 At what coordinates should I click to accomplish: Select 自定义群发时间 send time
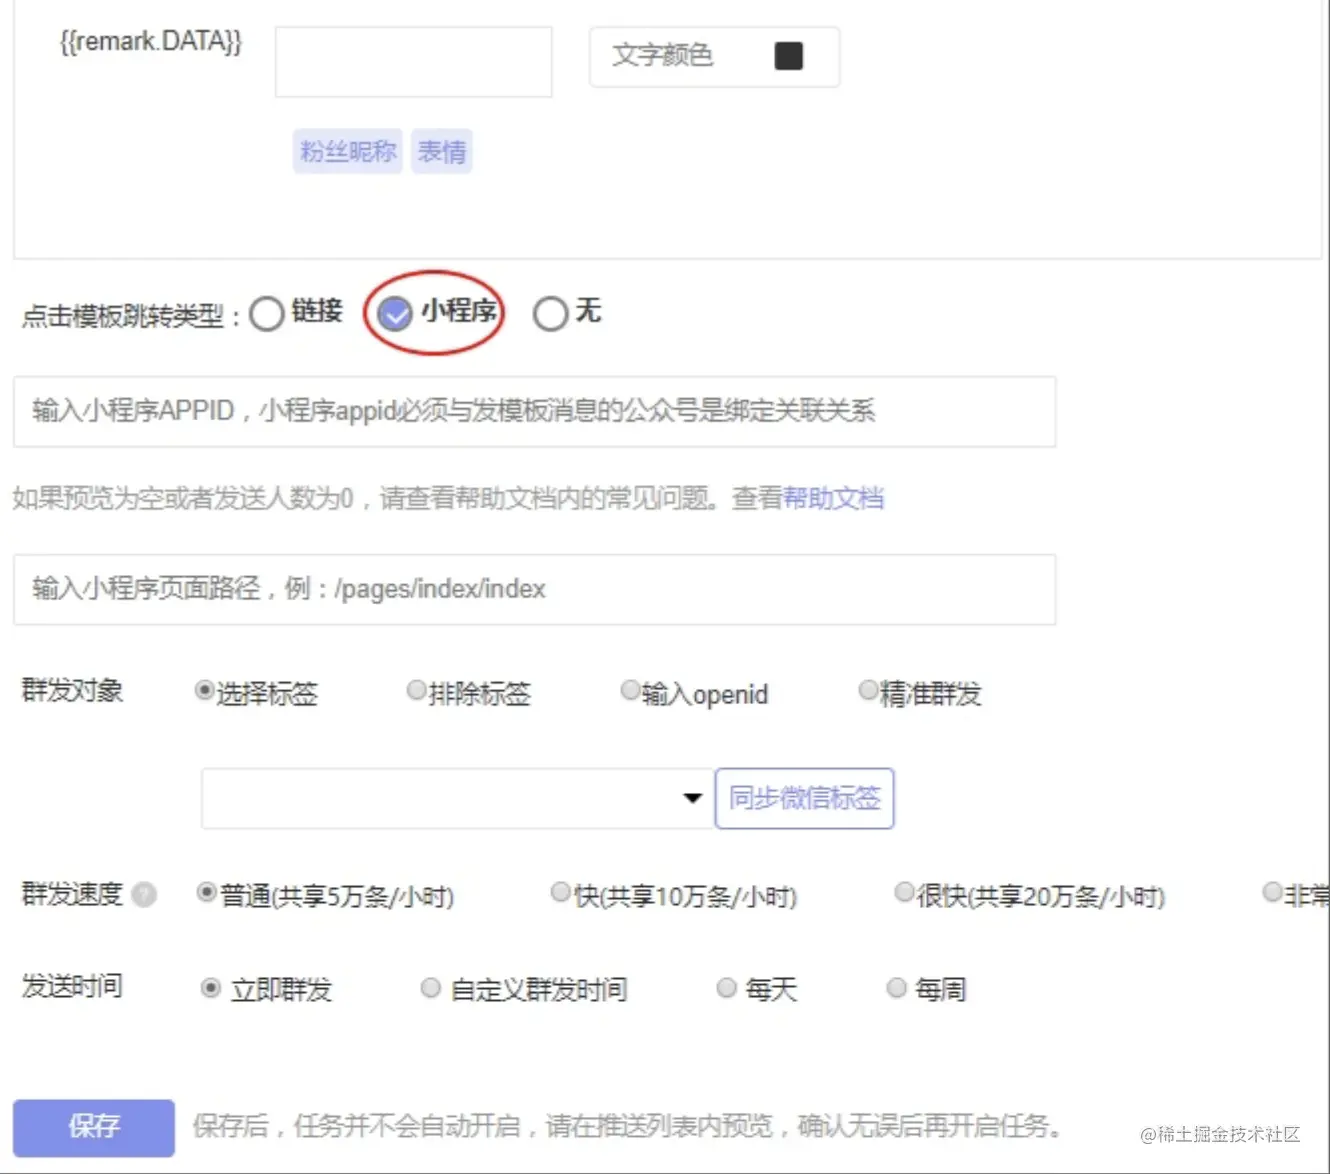coord(430,988)
